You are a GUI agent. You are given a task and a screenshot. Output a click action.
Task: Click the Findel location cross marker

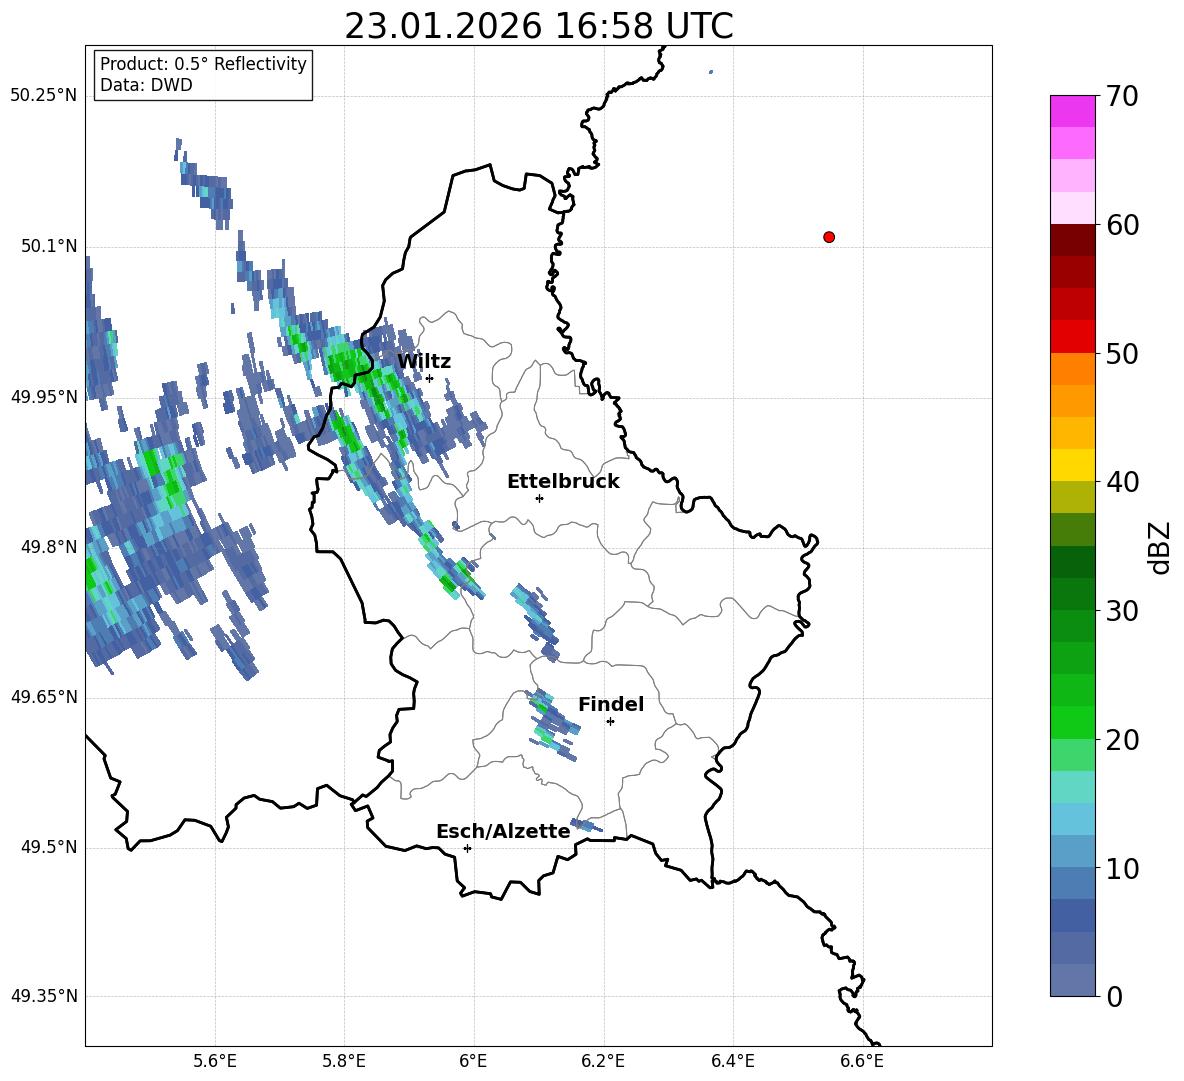click(610, 722)
